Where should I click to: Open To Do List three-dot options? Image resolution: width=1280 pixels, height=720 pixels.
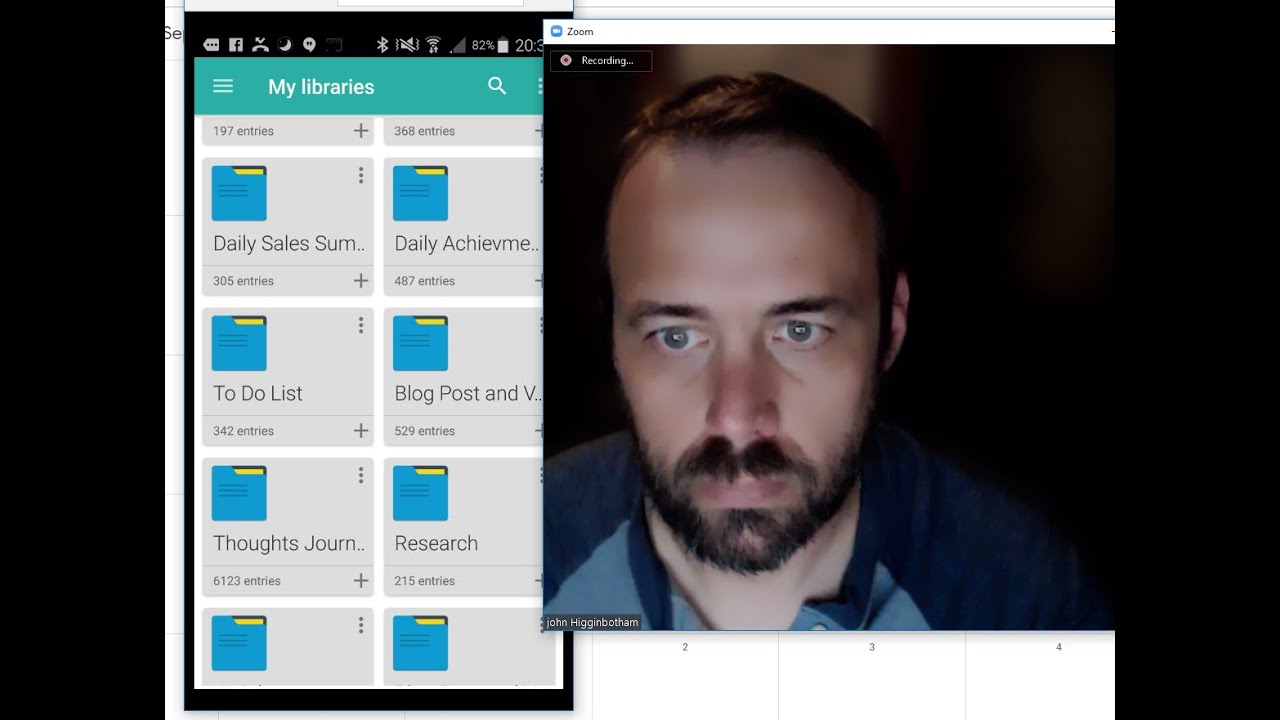point(361,326)
